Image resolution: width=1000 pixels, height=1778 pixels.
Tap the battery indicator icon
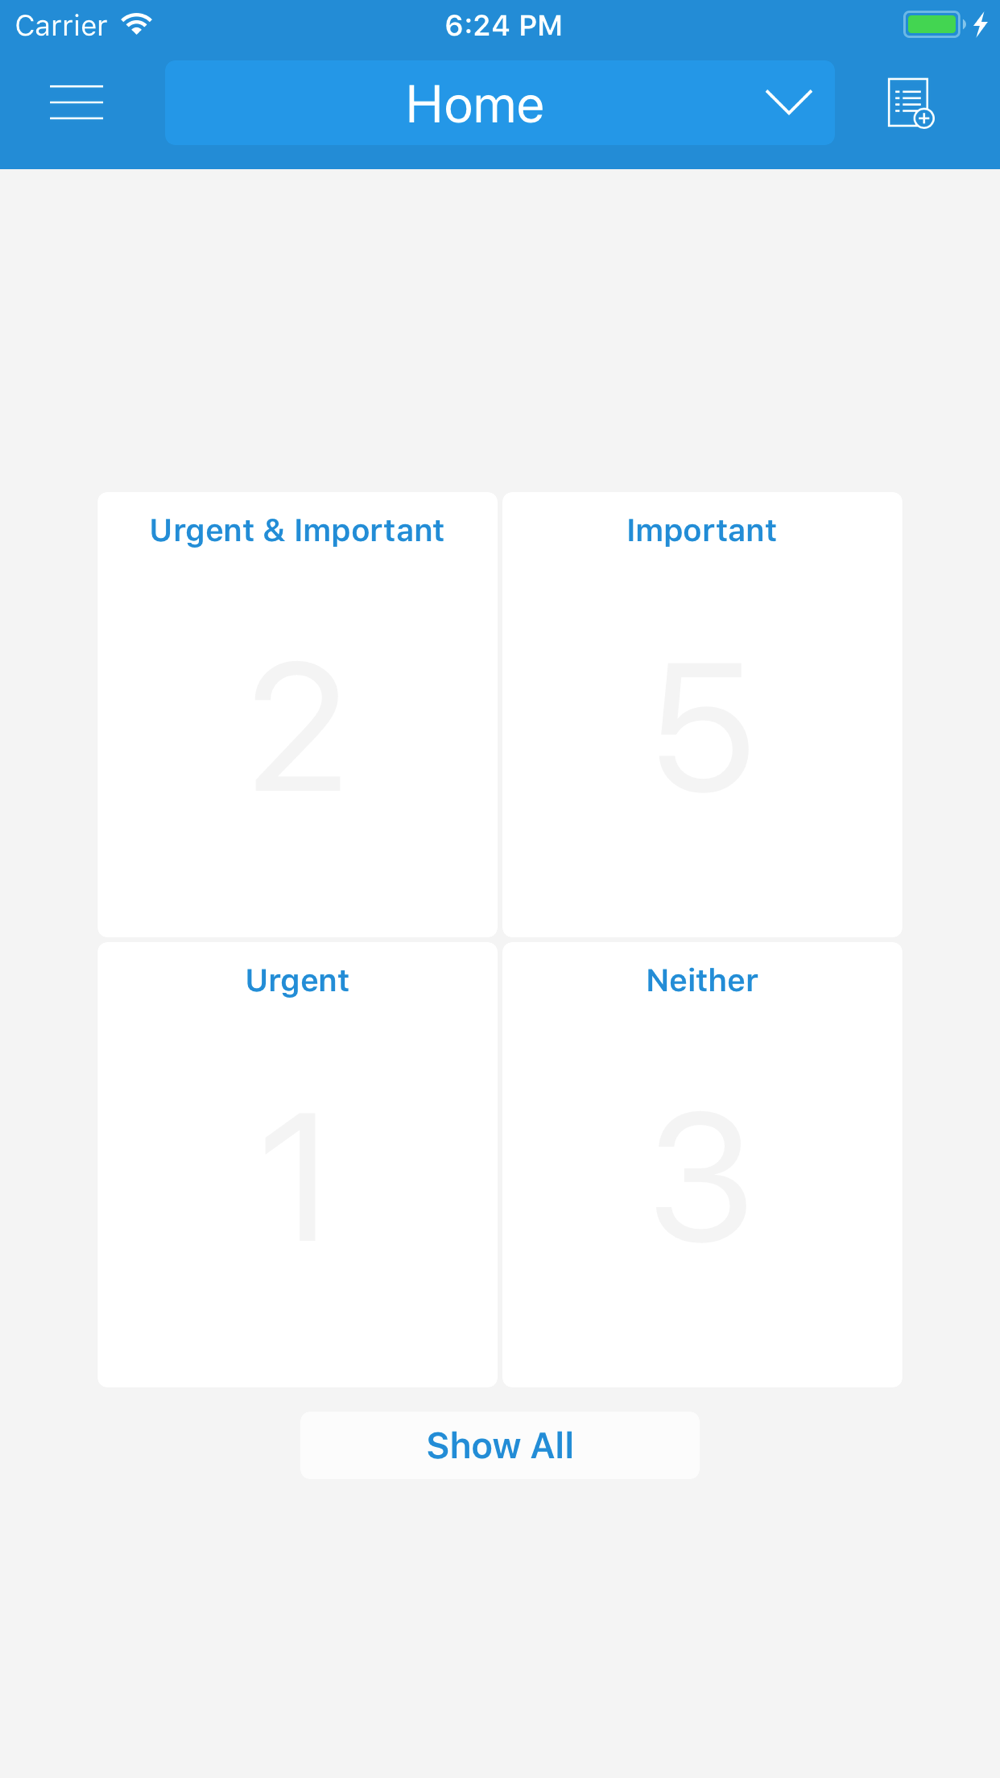(x=934, y=24)
